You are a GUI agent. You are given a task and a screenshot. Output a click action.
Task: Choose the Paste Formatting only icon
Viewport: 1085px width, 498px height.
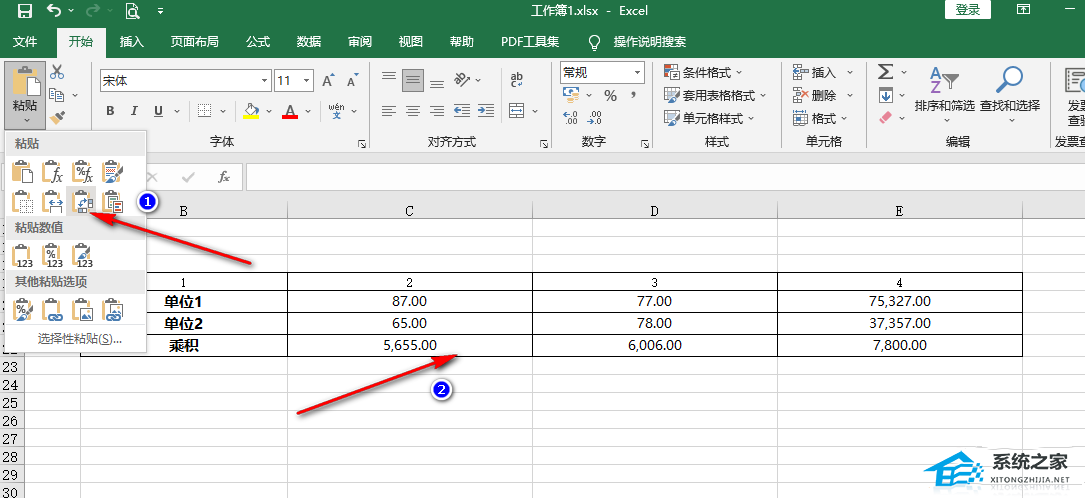pyautogui.click(x=23, y=310)
